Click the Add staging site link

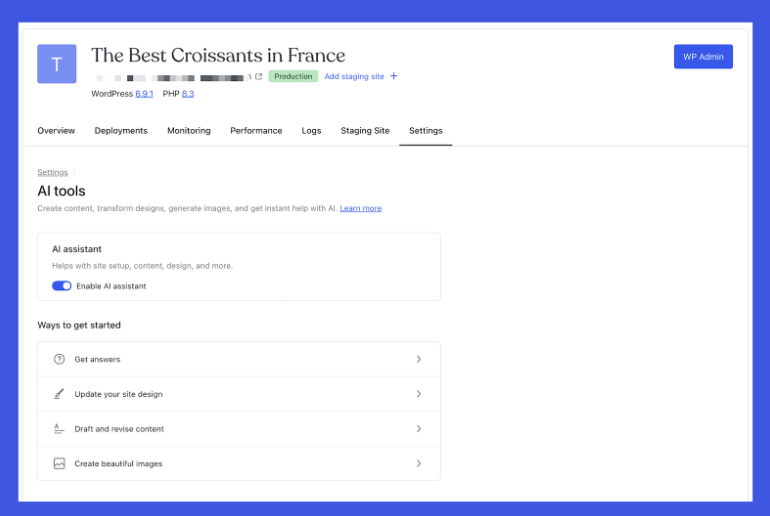(354, 77)
